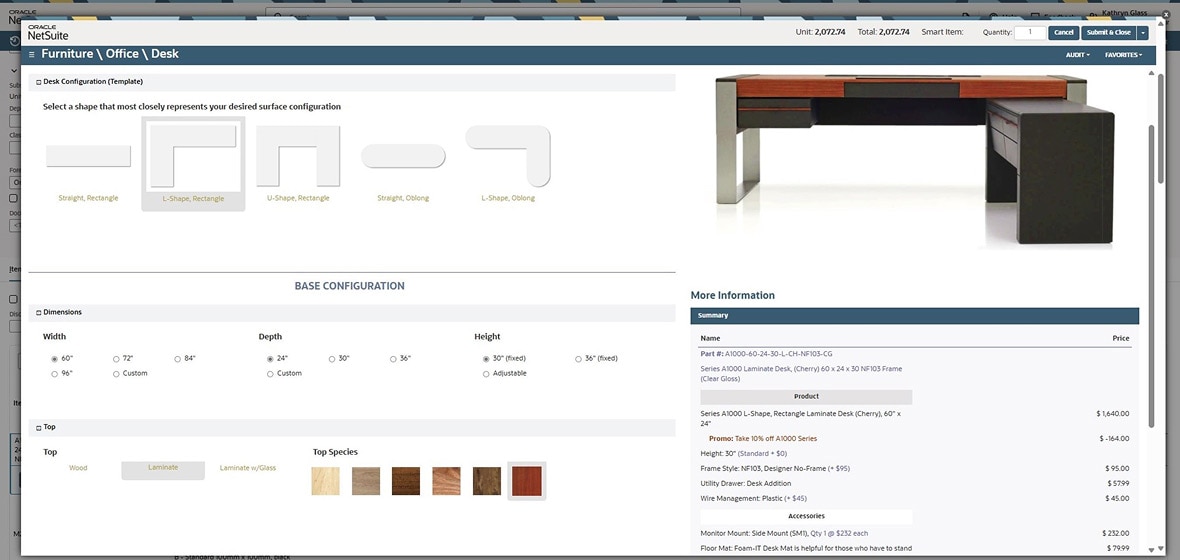Image resolution: width=1180 pixels, height=560 pixels.
Task: Choose the U-Shape, Rectangle desk shape
Action: pos(298,157)
